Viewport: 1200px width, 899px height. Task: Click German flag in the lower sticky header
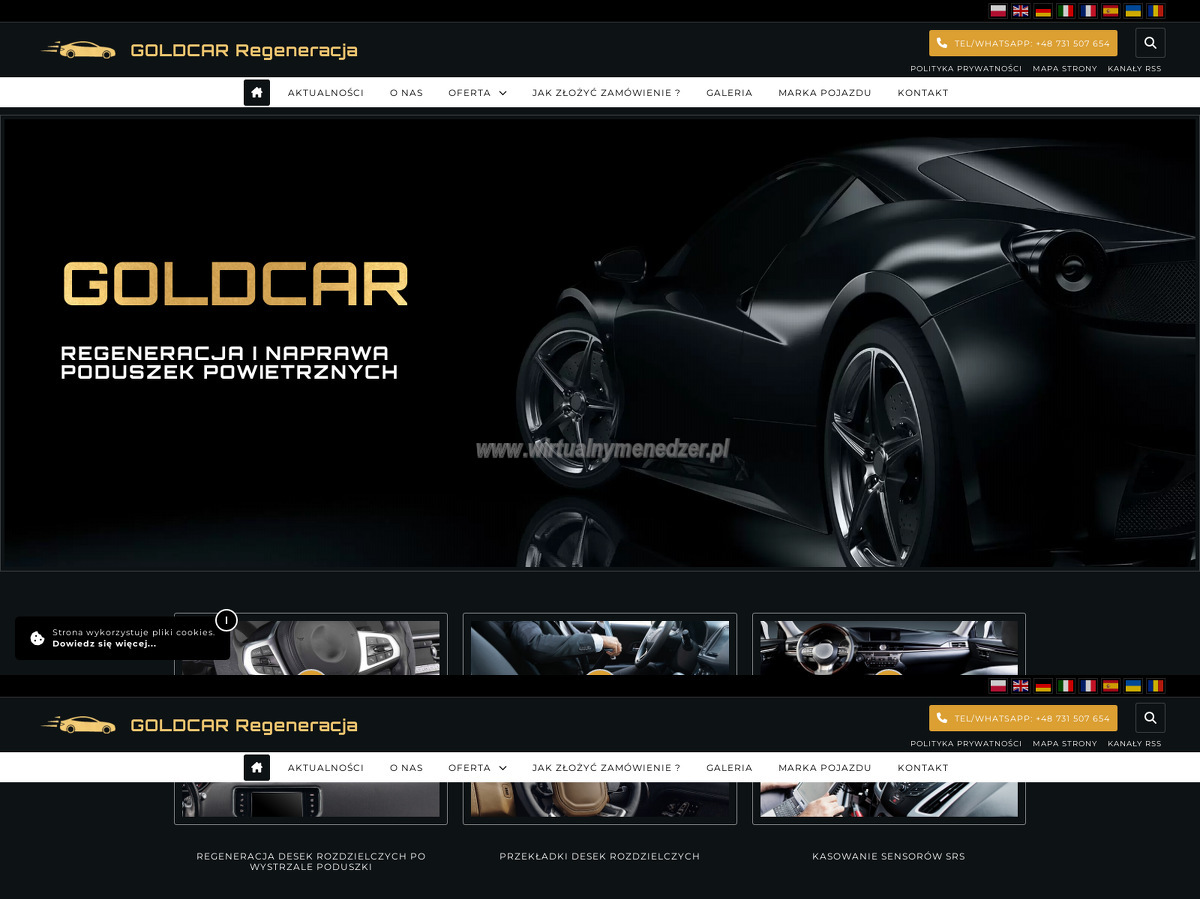pos(1043,686)
